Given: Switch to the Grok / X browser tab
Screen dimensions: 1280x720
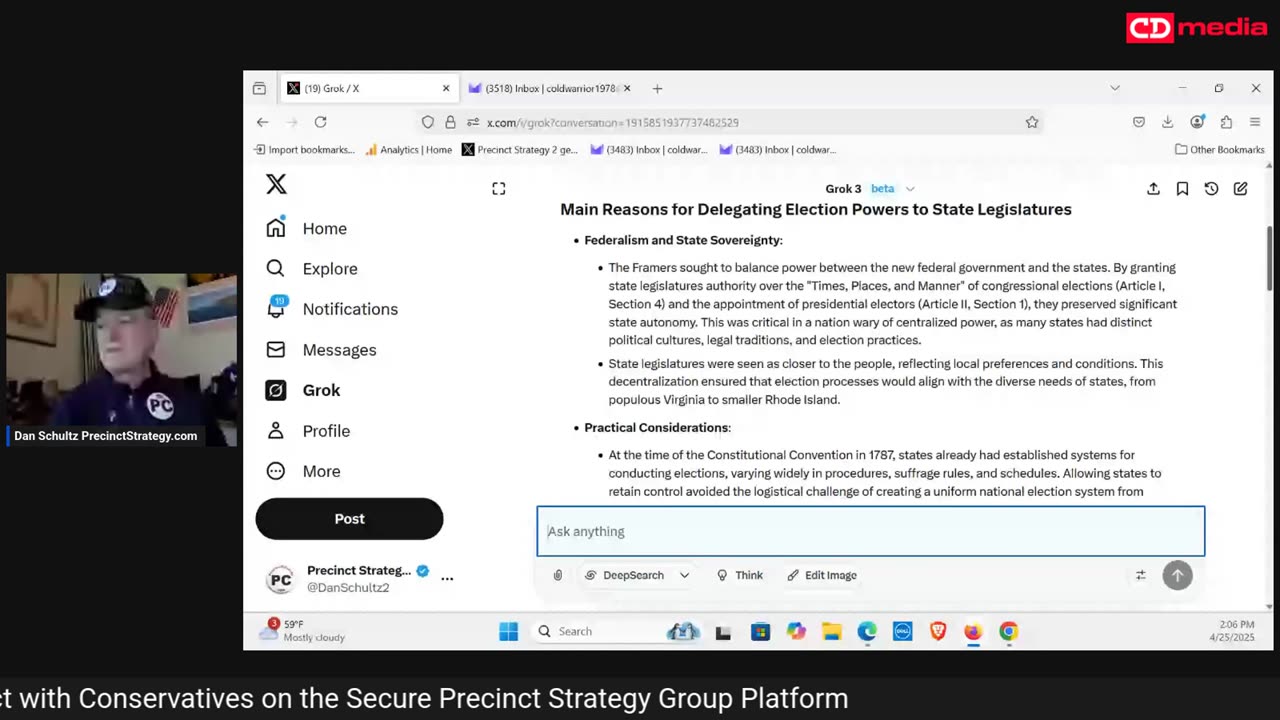Looking at the screenshot, I should tap(368, 88).
